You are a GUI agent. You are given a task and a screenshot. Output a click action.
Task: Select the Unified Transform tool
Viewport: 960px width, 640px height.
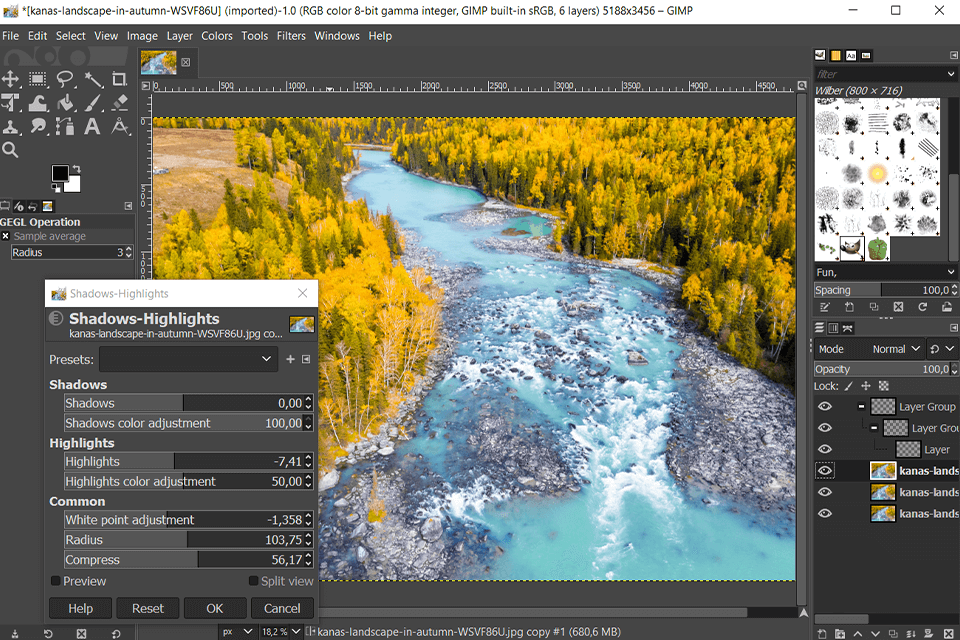[10, 102]
